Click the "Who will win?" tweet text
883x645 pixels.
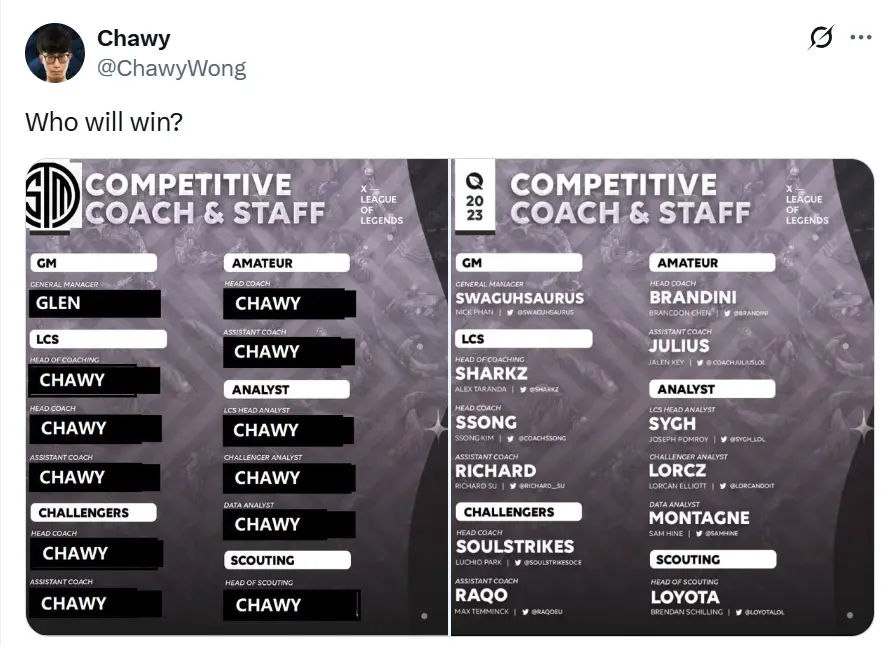click(104, 122)
